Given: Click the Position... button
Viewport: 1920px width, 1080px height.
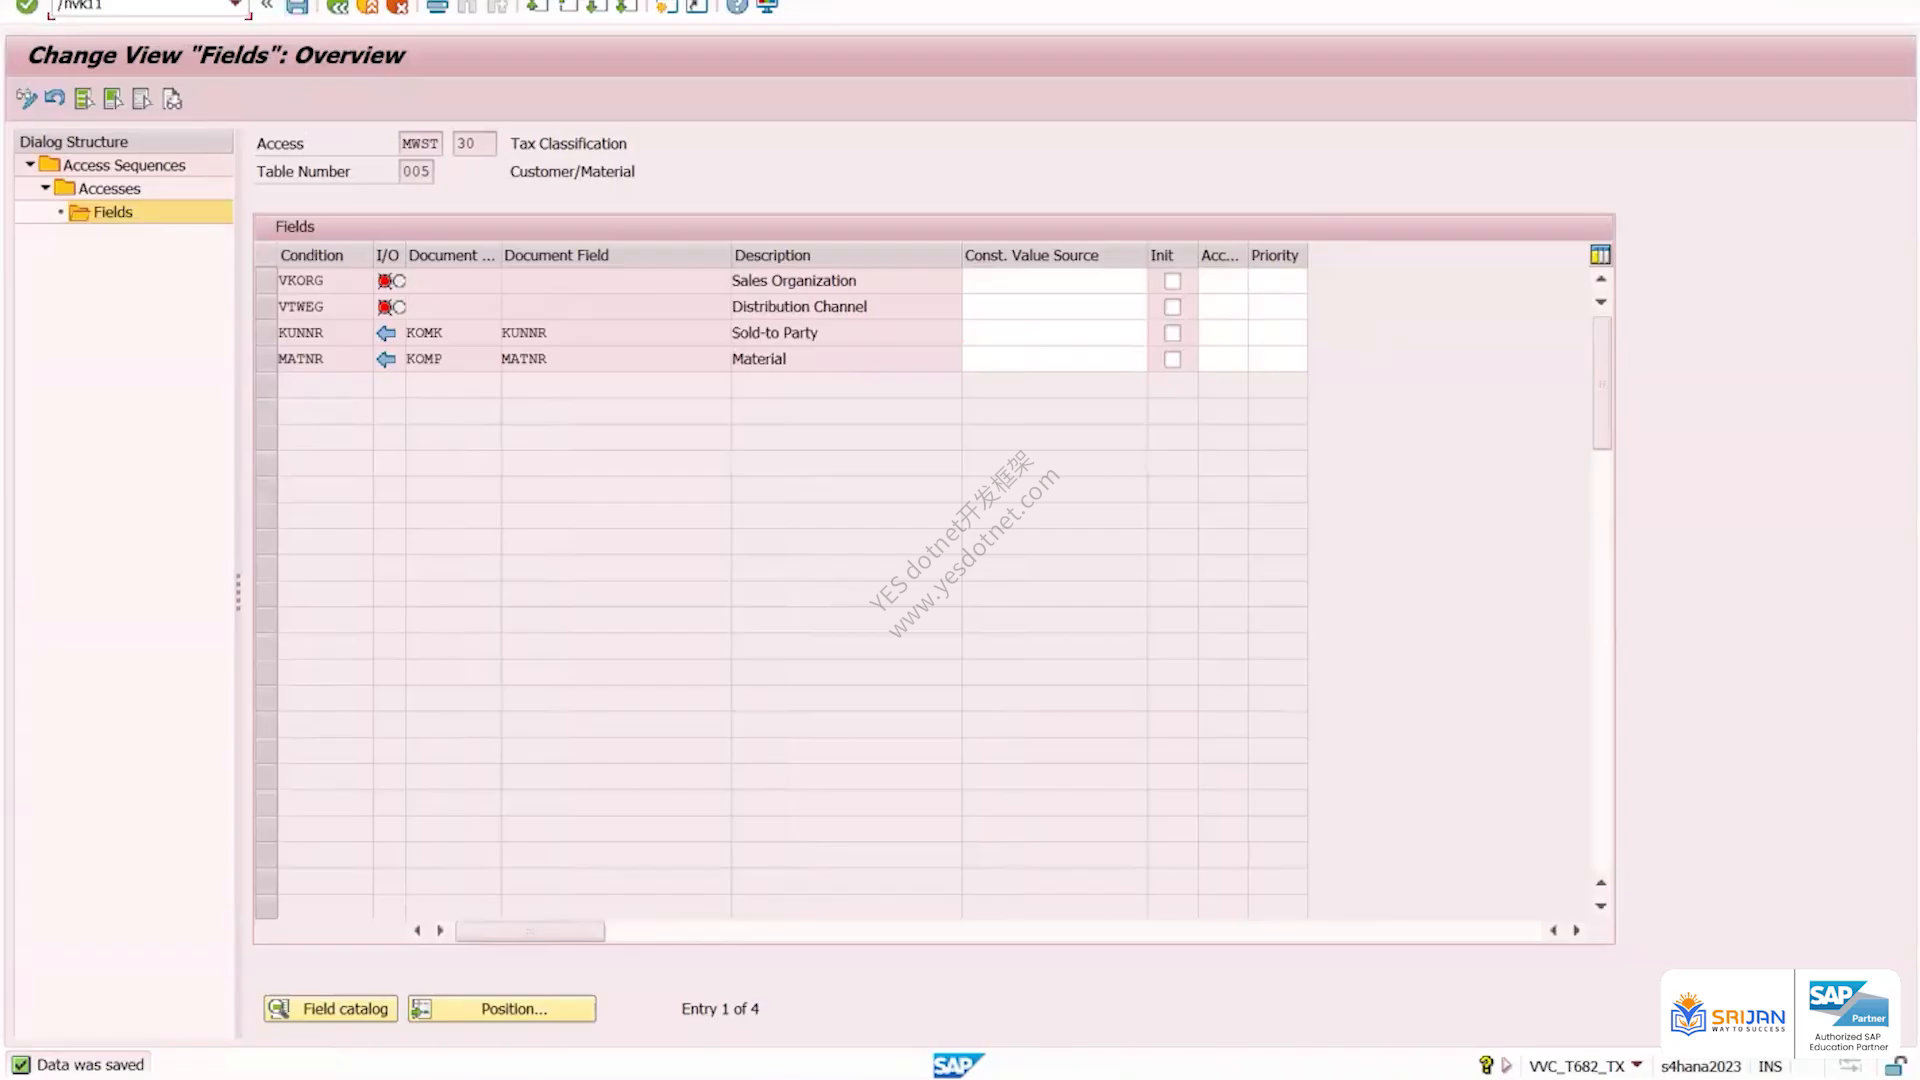Looking at the screenshot, I should point(502,1009).
